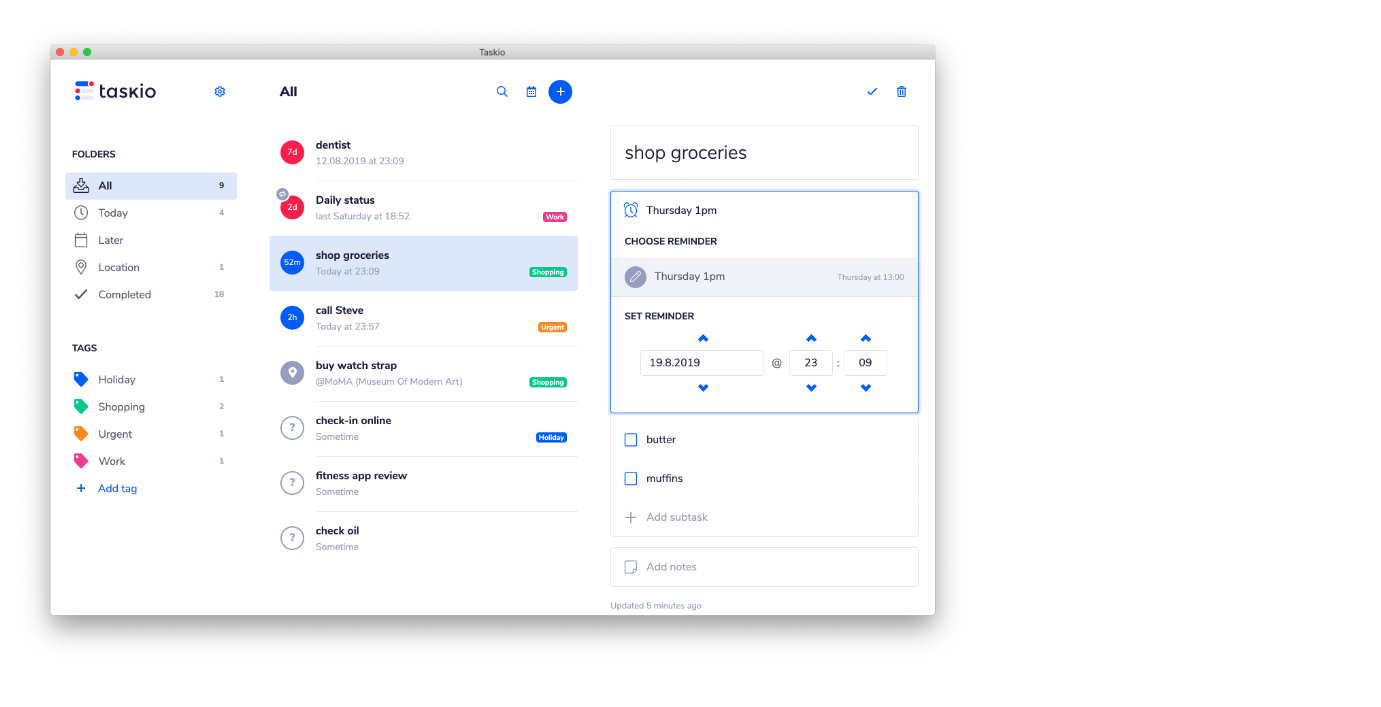The width and height of the screenshot is (1381, 707).
Task: Select the All folder
Action: pos(151,186)
